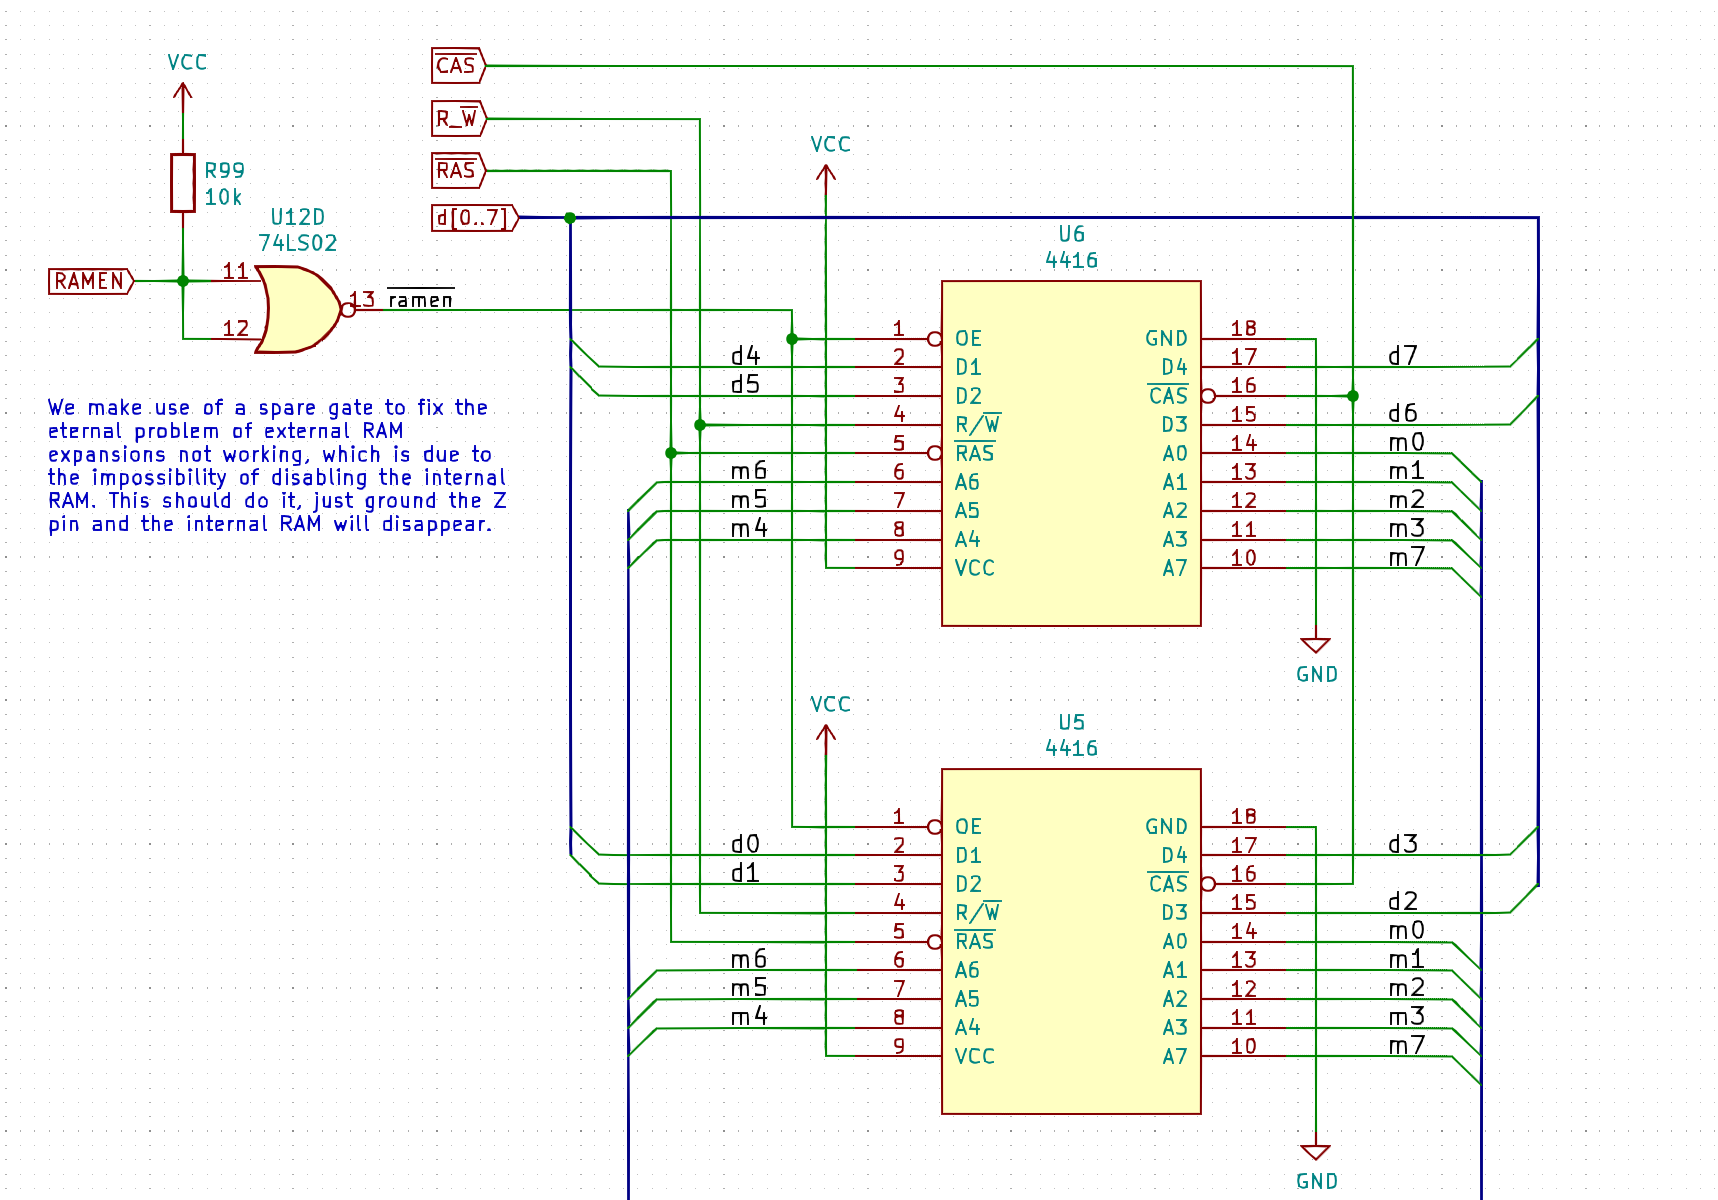
Task: Select the d4 net label
Action: (x=745, y=356)
